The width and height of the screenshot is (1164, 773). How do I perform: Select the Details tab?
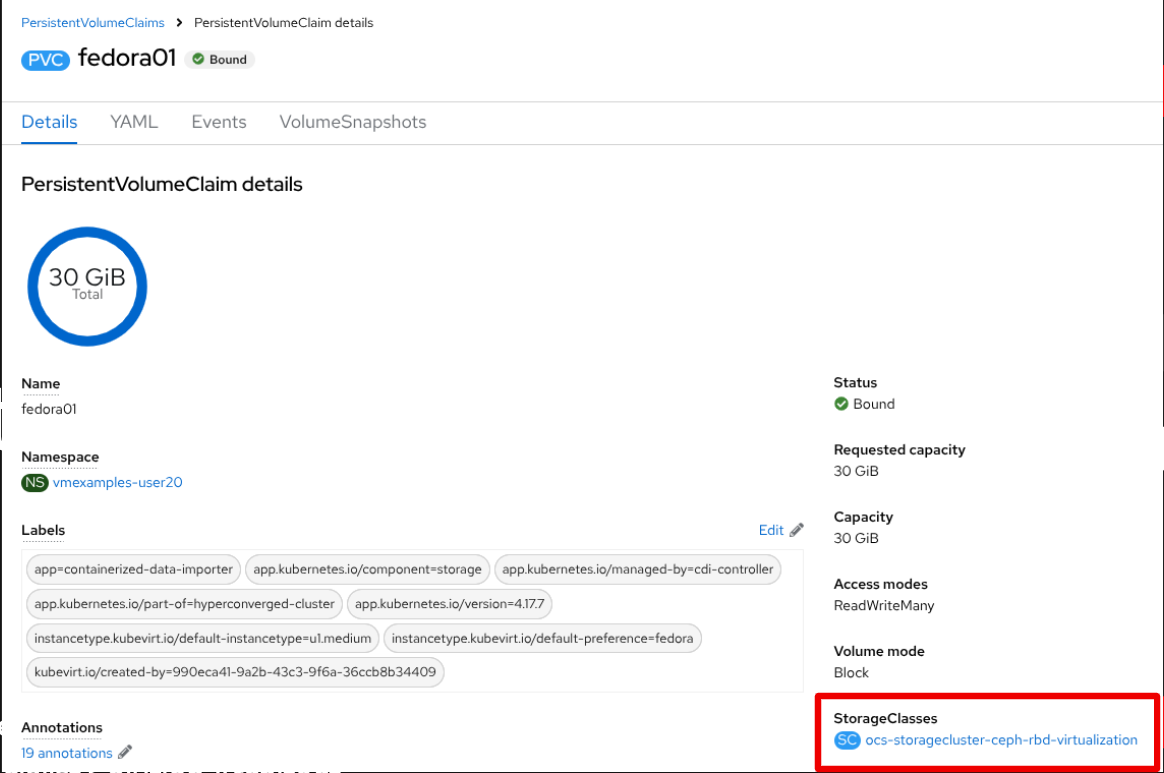pyautogui.click(x=49, y=122)
